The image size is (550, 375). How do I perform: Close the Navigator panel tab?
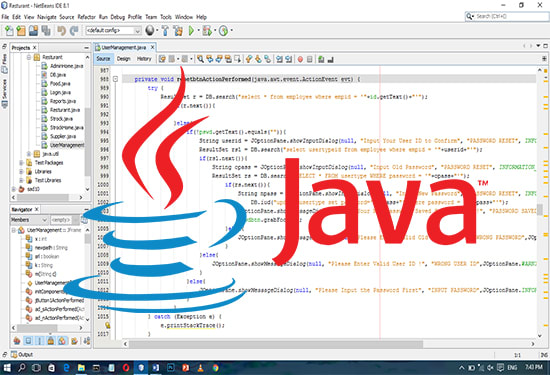click(36, 209)
